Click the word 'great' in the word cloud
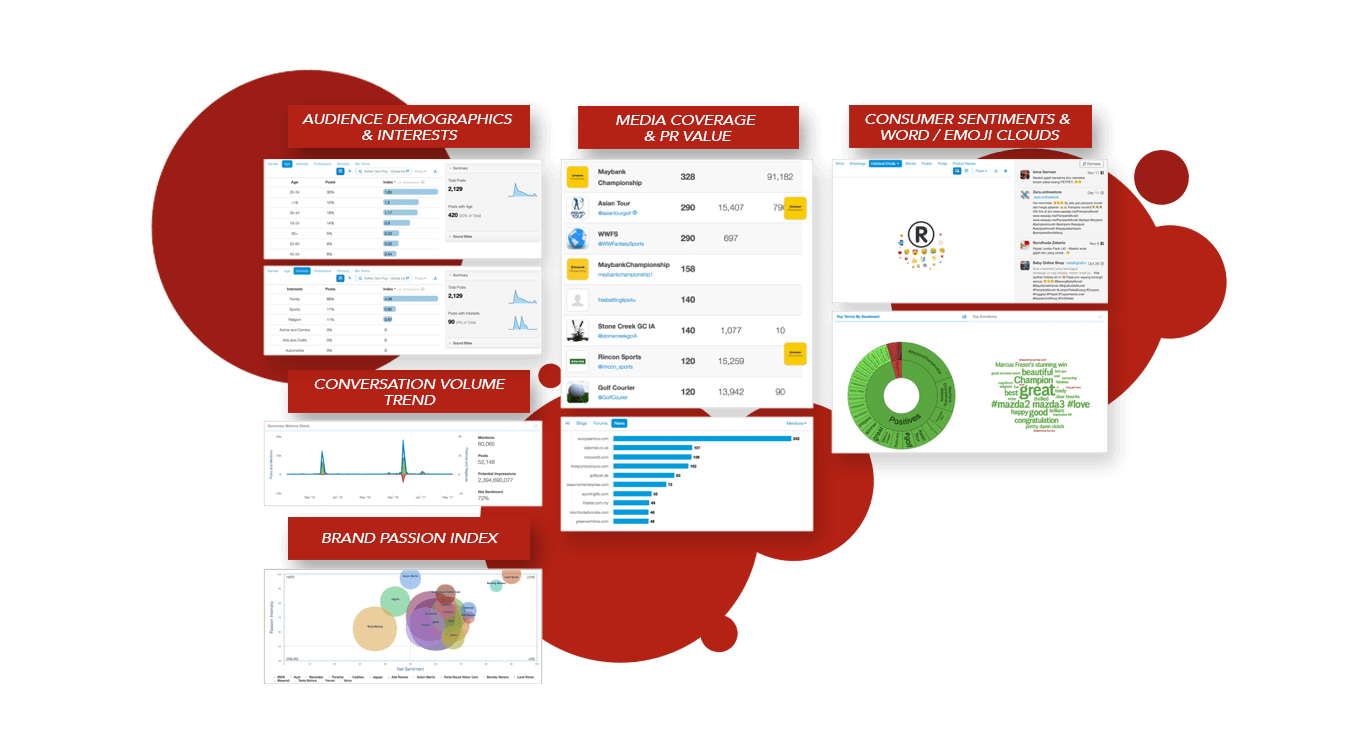Image resolution: width=1372 pixels, height=731 pixels. 1036,391
